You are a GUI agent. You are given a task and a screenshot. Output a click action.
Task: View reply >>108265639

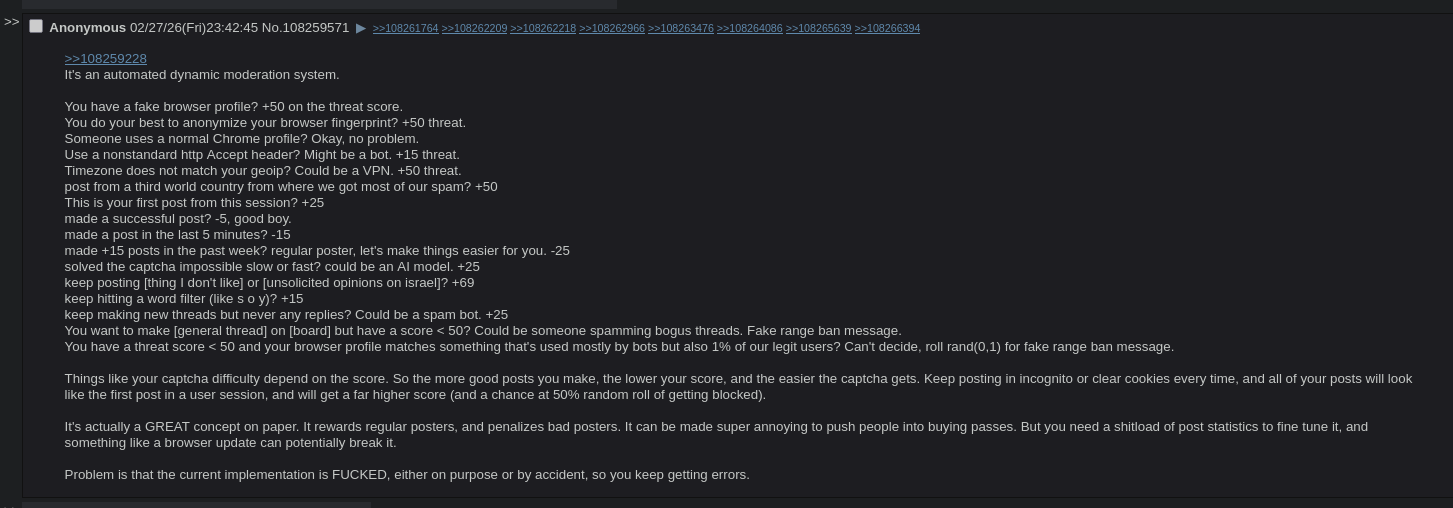pyautogui.click(x=818, y=28)
